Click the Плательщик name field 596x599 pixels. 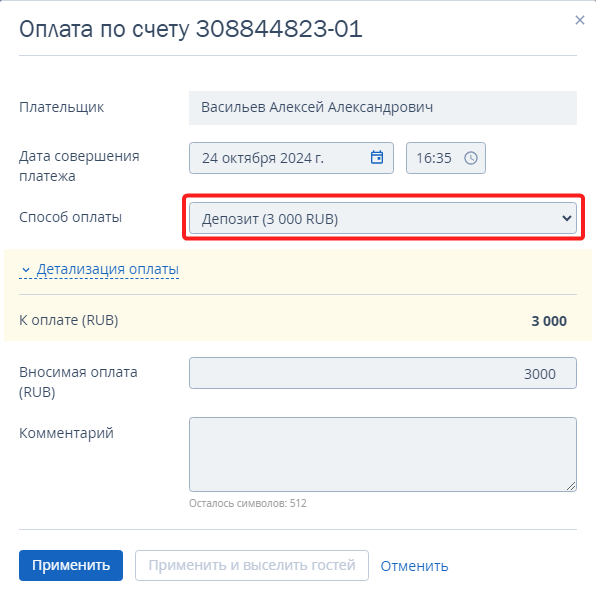[383, 108]
